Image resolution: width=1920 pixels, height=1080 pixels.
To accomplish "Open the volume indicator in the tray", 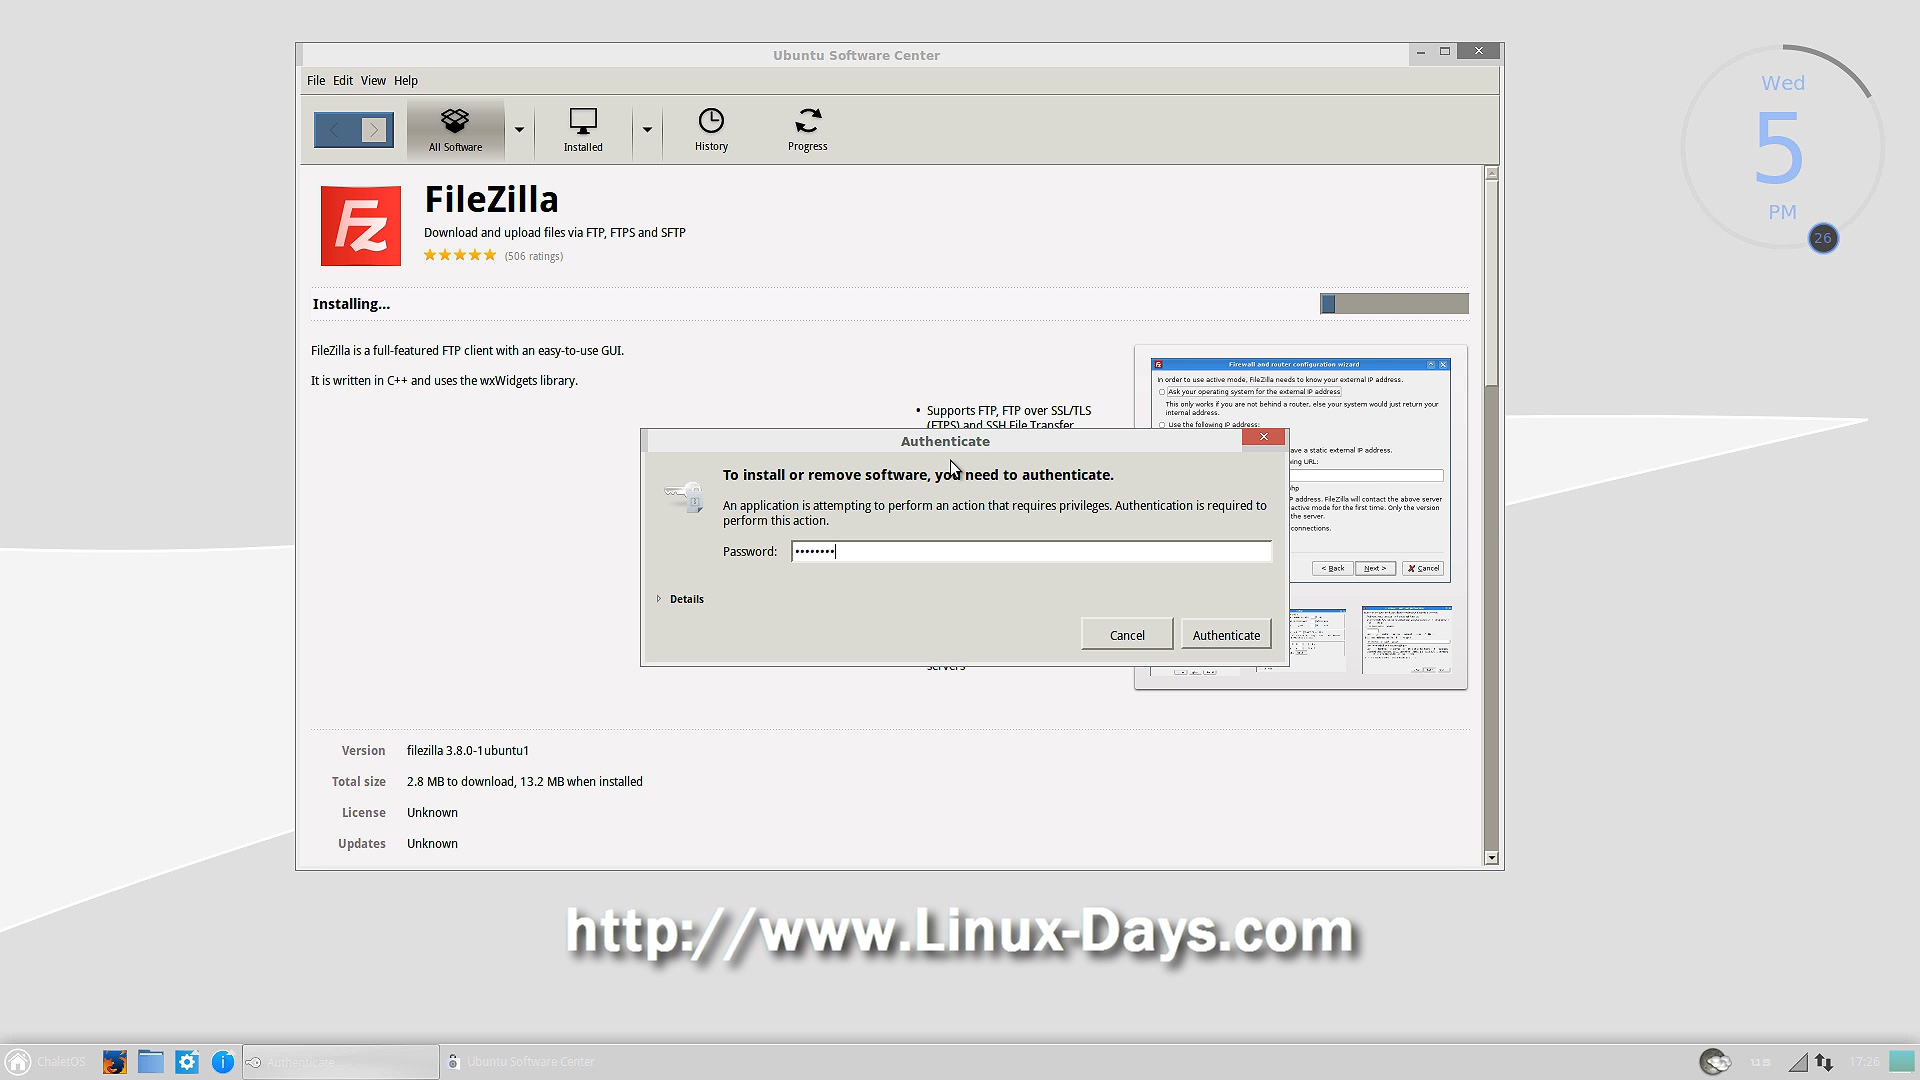I will point(1798,1062).
